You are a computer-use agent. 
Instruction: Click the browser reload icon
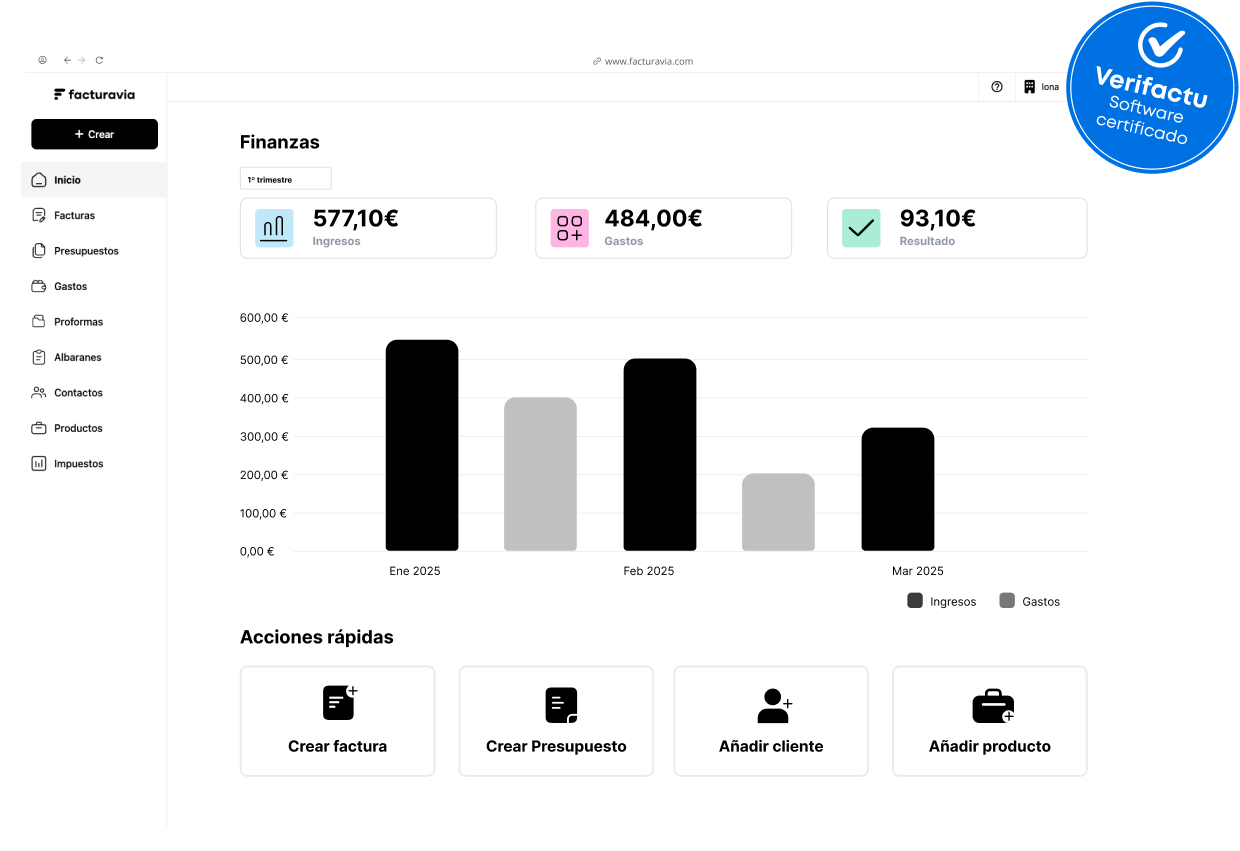pyautogui.click(x=99, y=61)
